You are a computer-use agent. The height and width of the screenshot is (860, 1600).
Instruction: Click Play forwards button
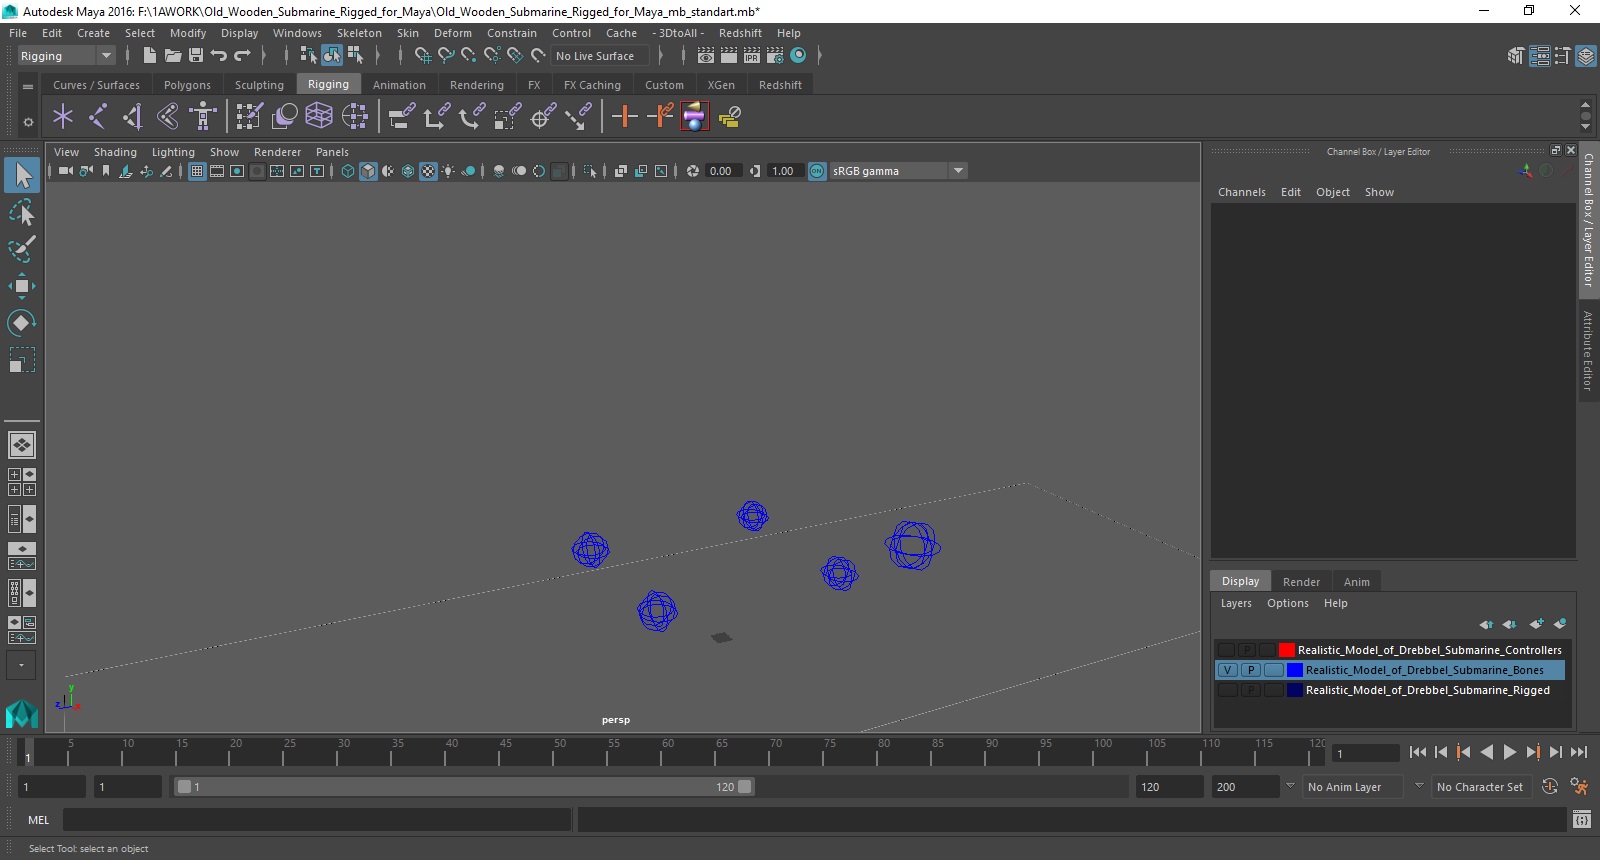[x=1510, y=752]
